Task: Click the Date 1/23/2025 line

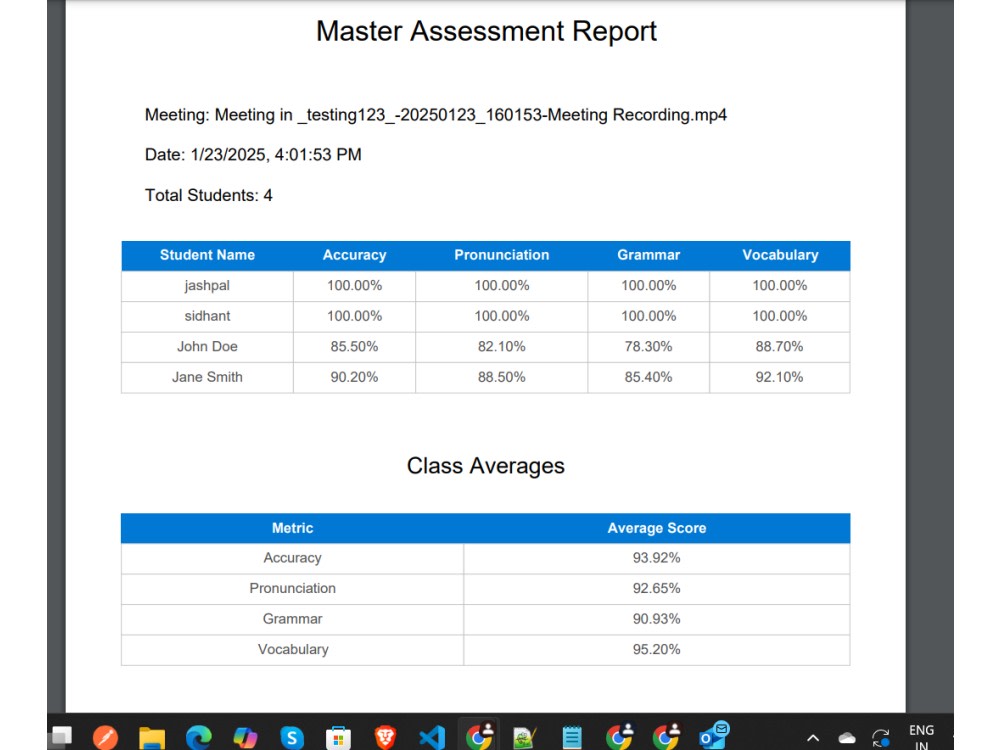Action: click(253, 154)
